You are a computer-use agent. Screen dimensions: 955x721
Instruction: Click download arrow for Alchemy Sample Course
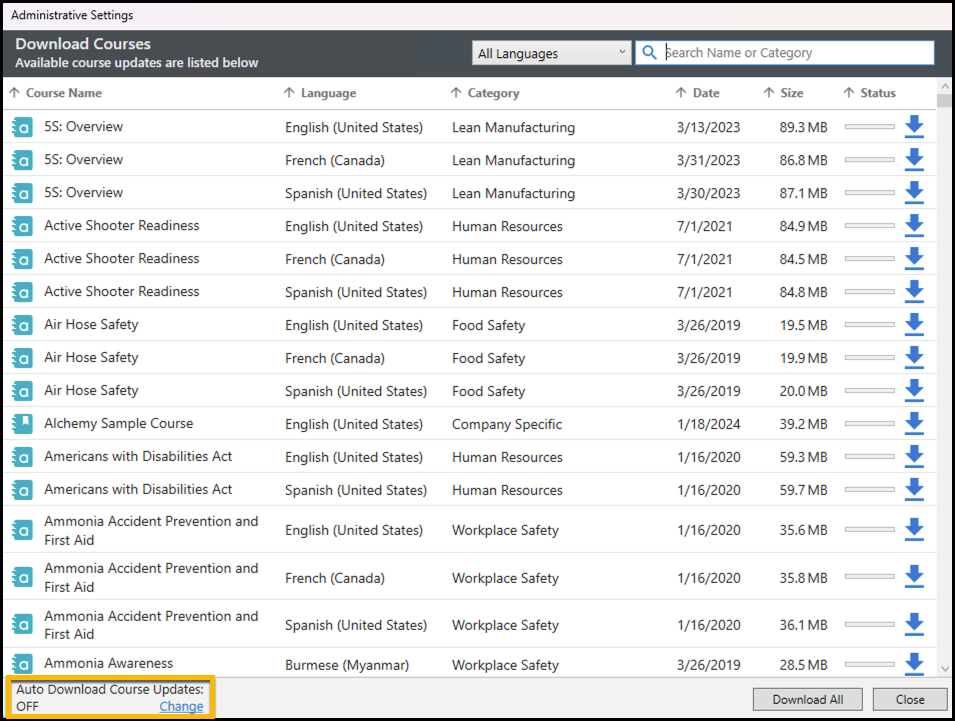pos(913,424)
